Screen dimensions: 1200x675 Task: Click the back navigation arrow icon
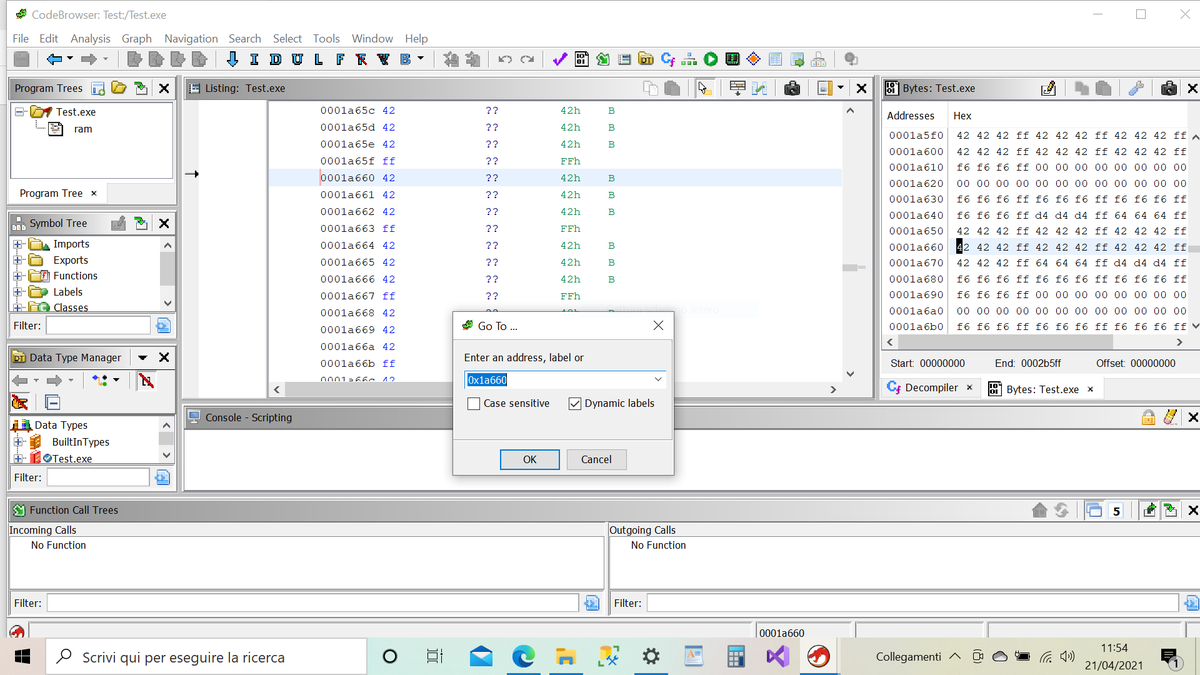55,59
